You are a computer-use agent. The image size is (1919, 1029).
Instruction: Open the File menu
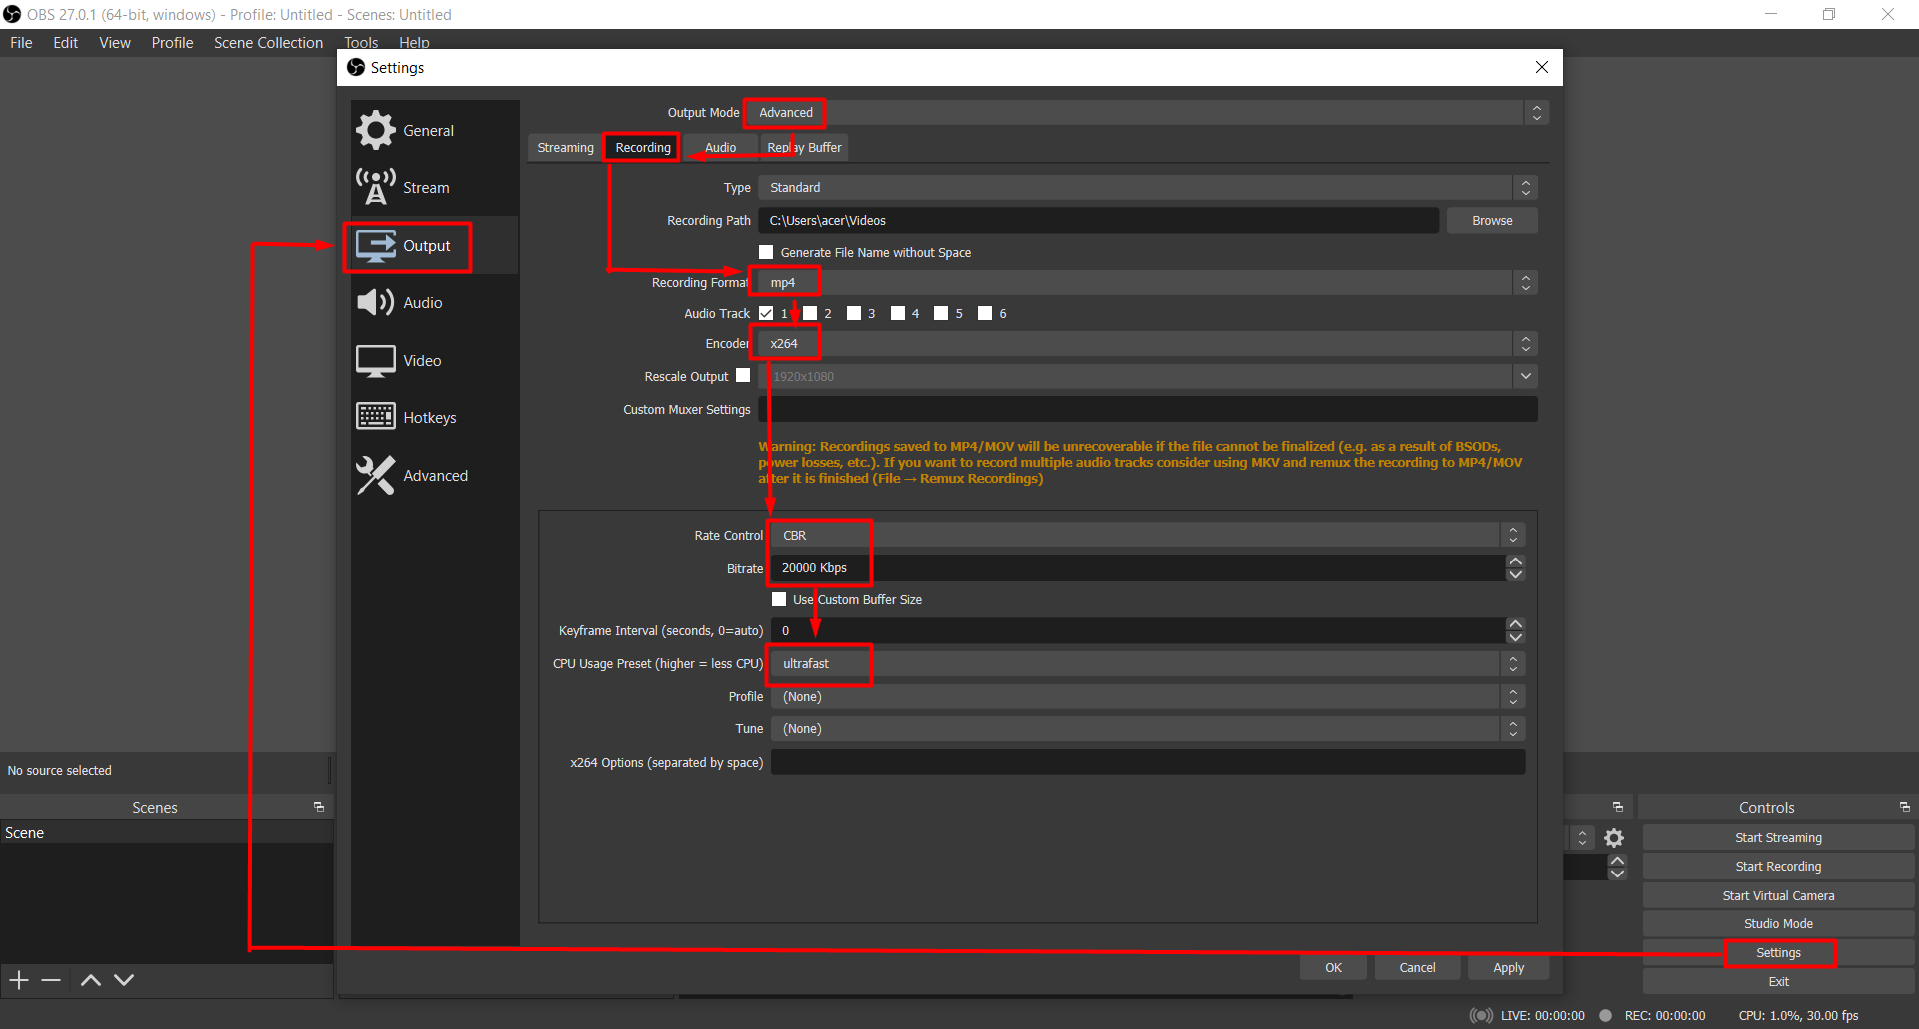coord(21,42)
